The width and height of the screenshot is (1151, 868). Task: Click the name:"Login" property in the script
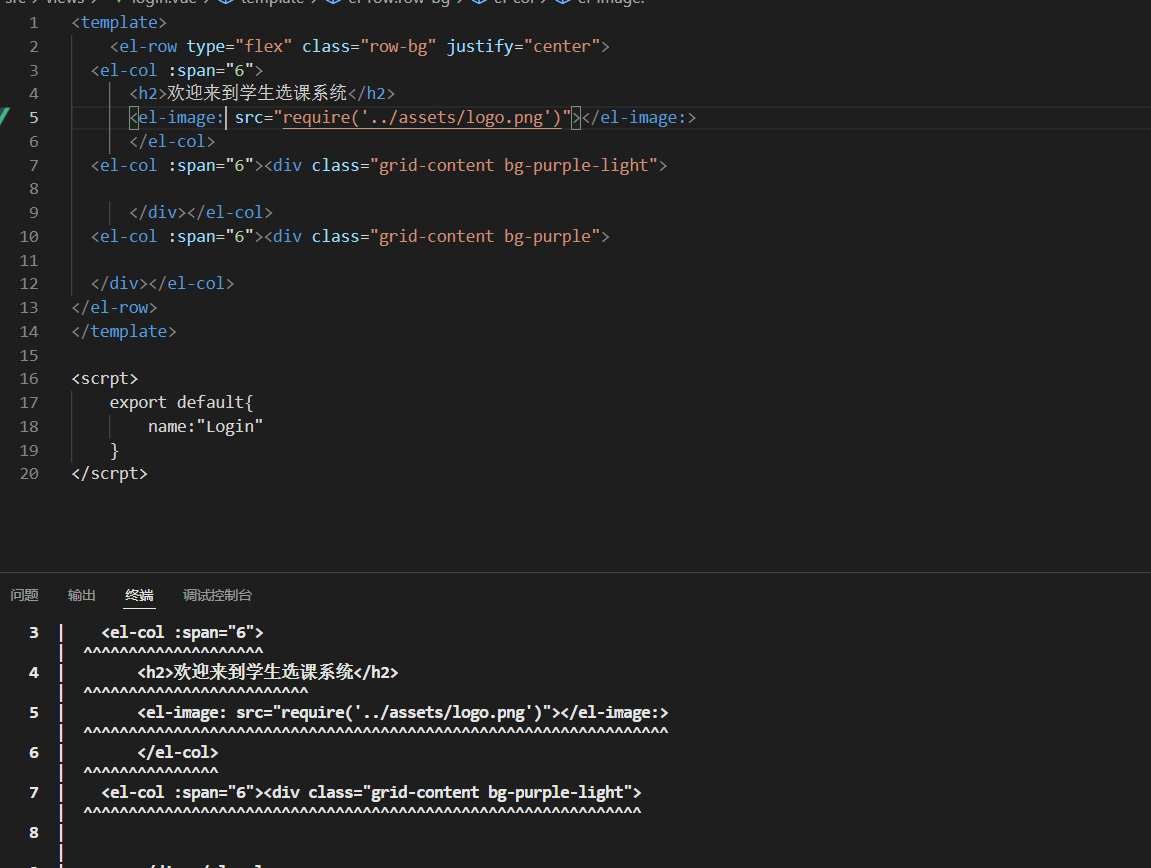(x=205, y=426)
